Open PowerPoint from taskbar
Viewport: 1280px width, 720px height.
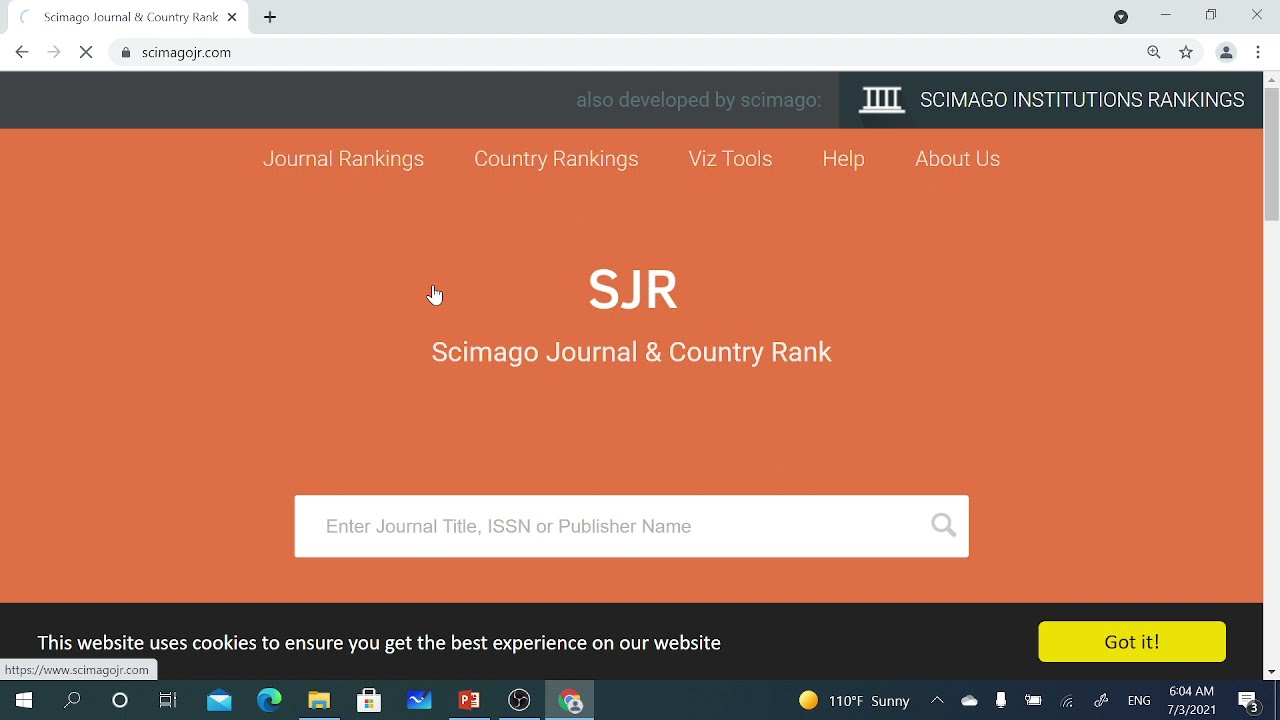pyautogui.click(x=469, y=701)
